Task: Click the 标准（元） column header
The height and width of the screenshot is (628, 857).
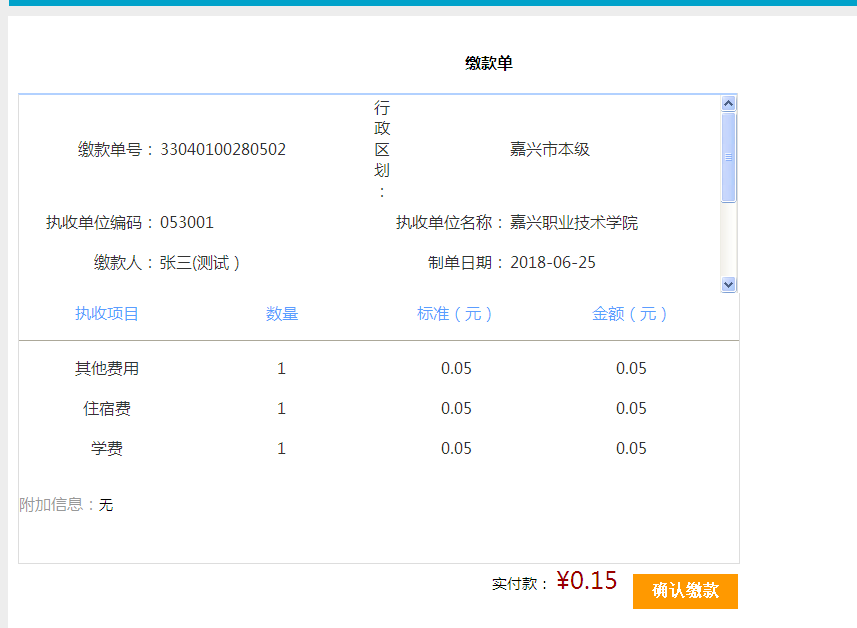Action: pyautogui.click(x=456, y=314)
